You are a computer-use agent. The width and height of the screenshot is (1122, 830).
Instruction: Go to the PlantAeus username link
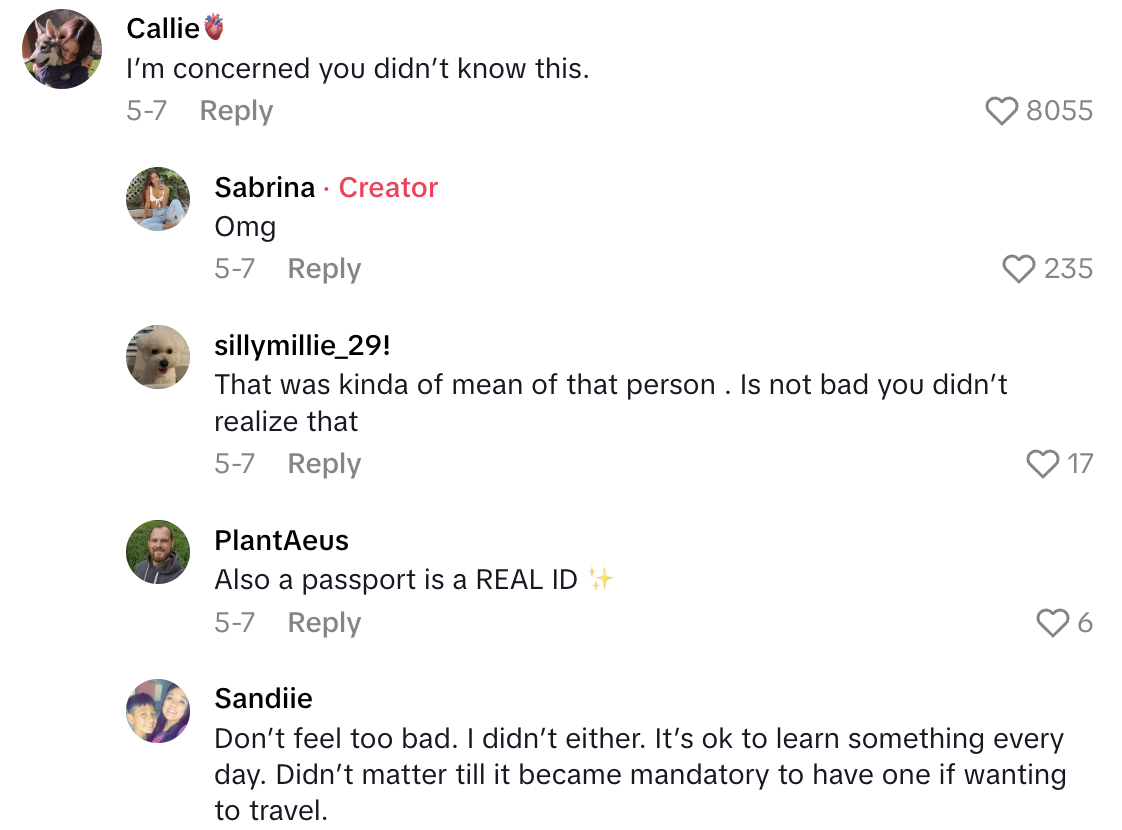tap(282, 541)
